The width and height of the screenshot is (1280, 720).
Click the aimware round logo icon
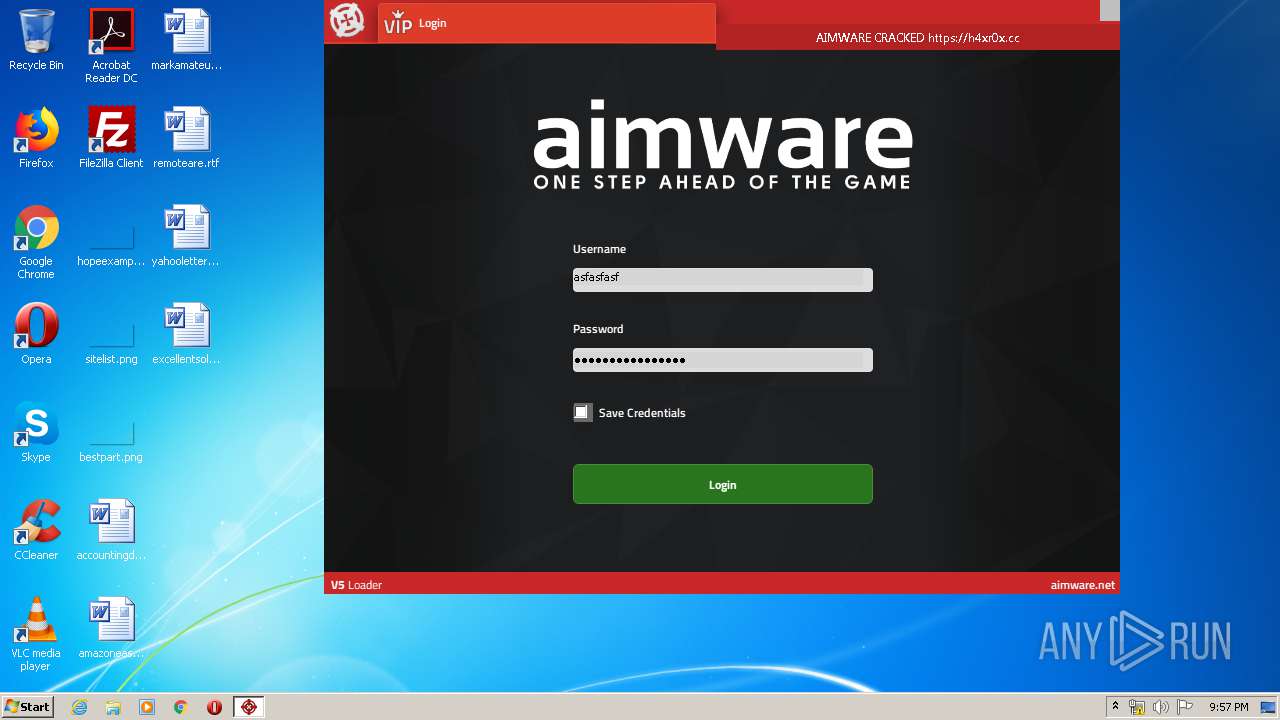(x=347, y=20)
